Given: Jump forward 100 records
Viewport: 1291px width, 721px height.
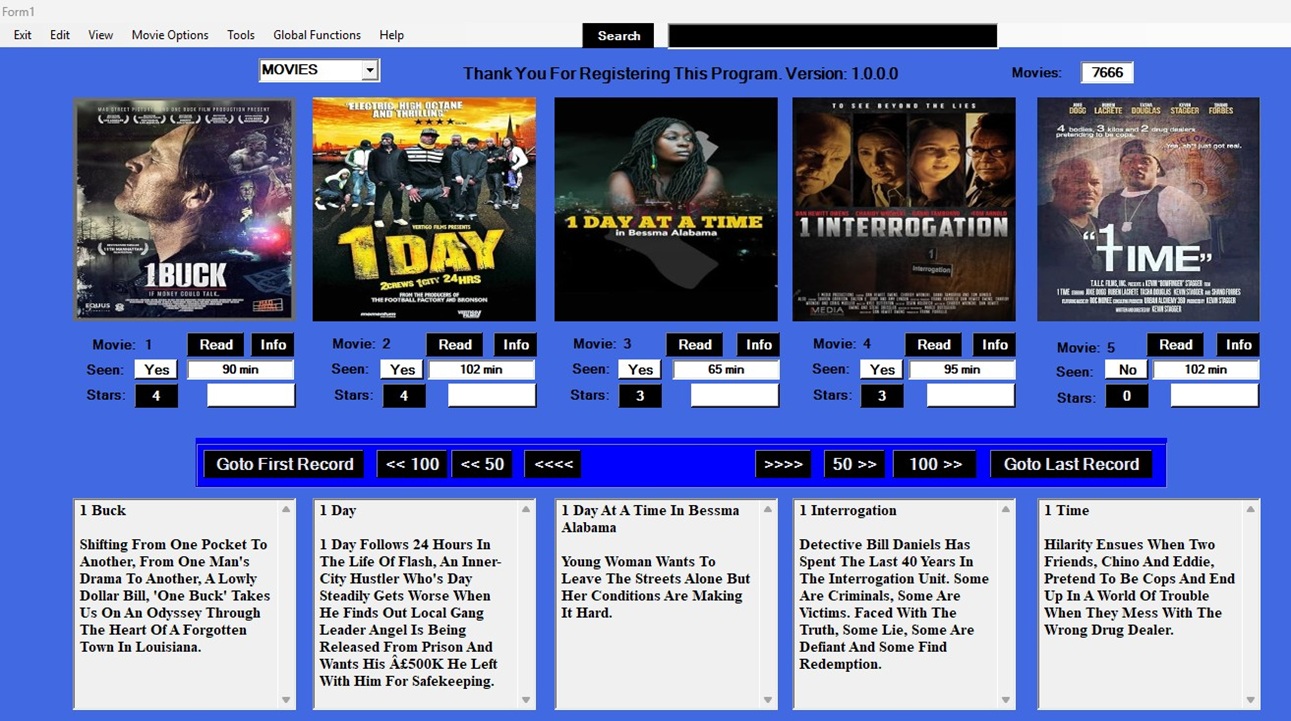Looking at the screenshot, I should click(935, 464).
